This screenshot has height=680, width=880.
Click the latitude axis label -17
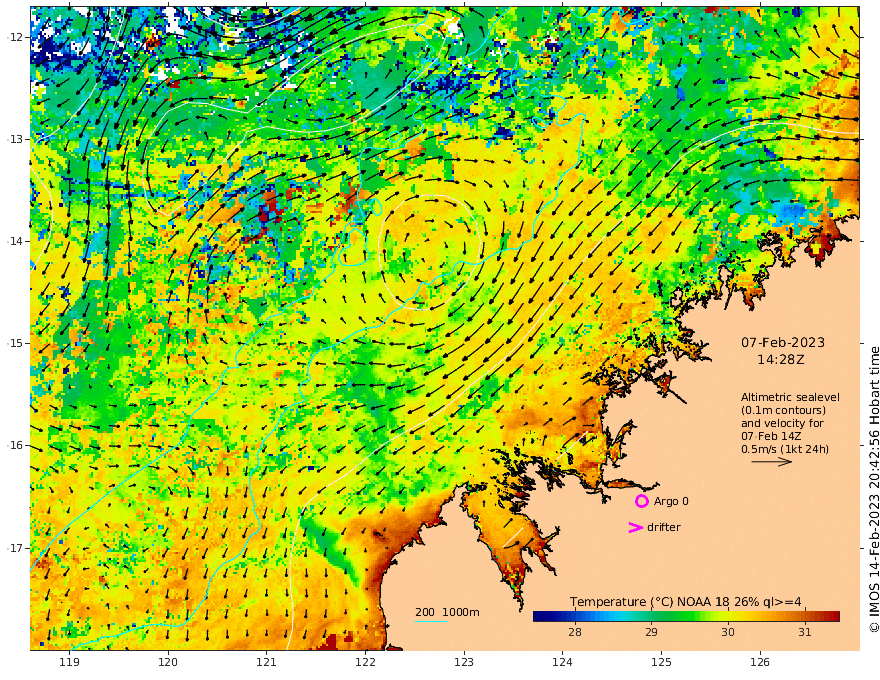pyautogui.click(x=15, y=548)
